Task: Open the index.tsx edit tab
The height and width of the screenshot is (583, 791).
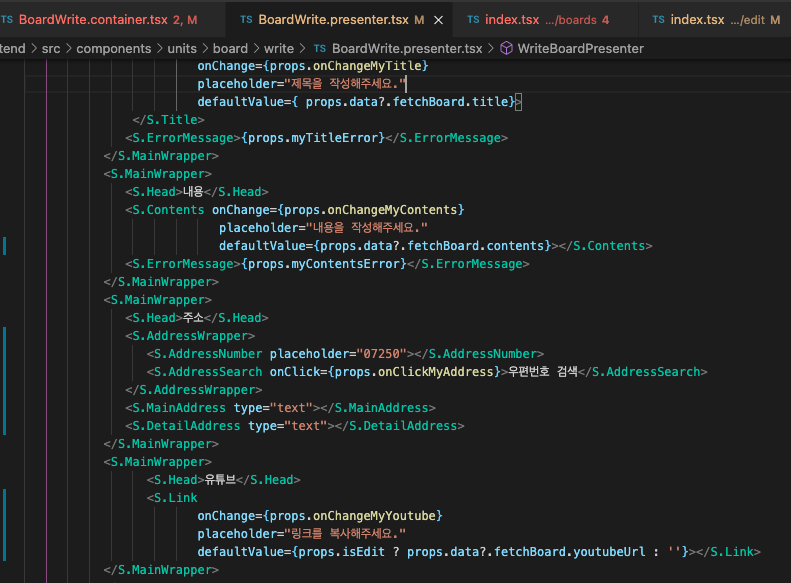Action: pos(716,20)
